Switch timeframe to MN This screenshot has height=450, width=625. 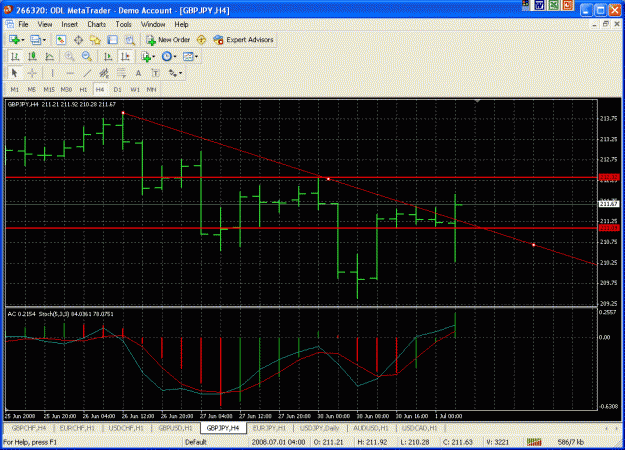coord(151,90)
